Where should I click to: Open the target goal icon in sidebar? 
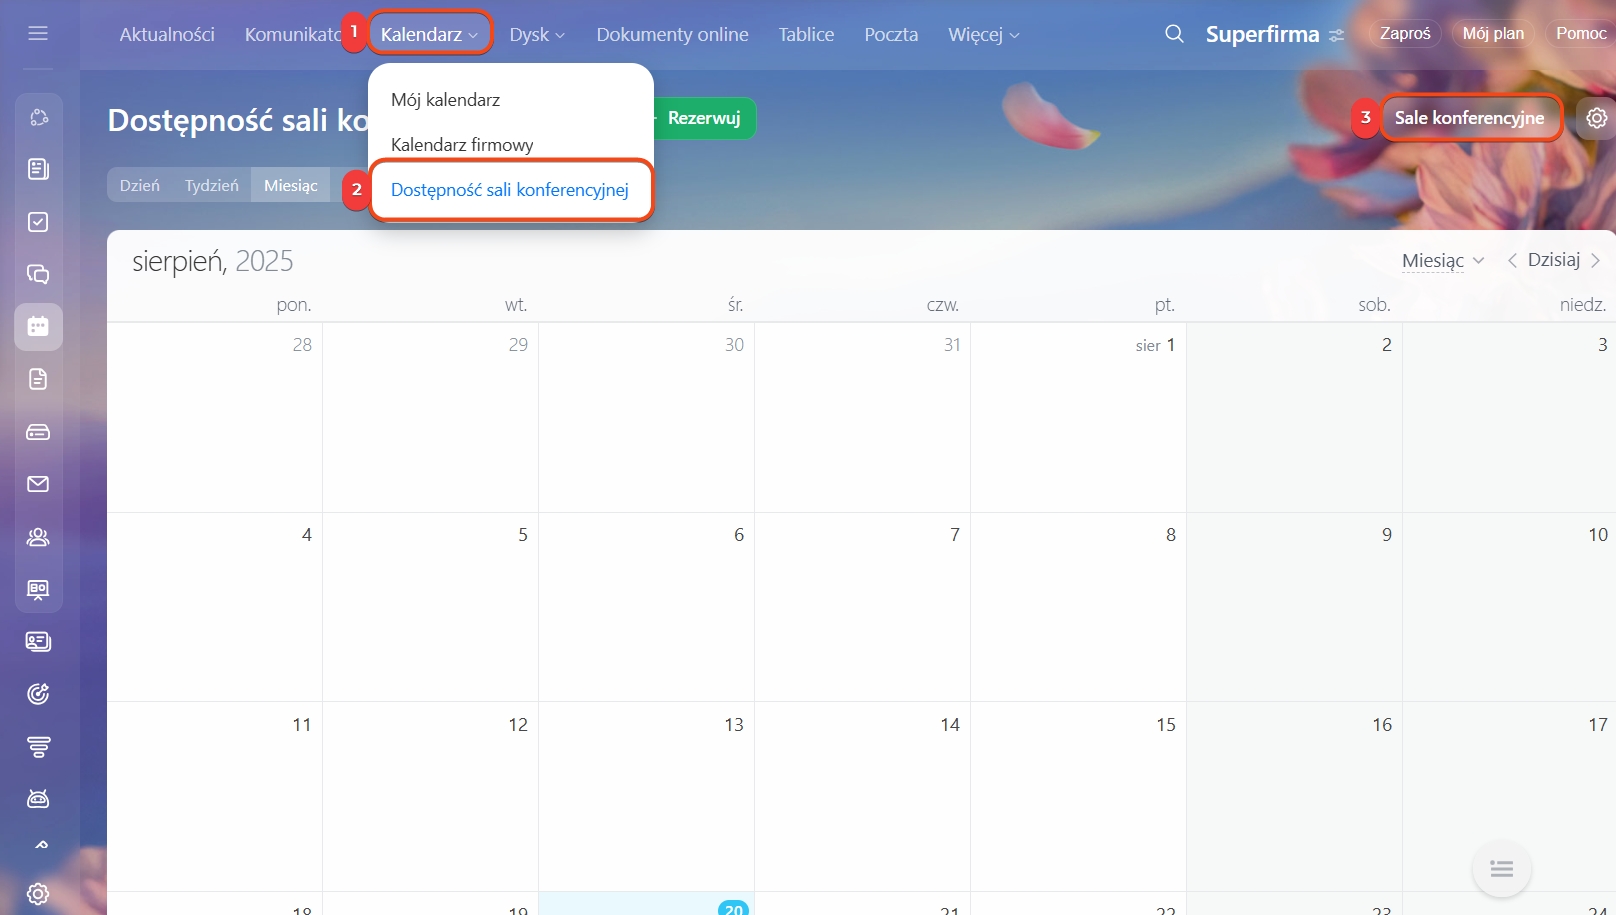(x=38, y=694)
